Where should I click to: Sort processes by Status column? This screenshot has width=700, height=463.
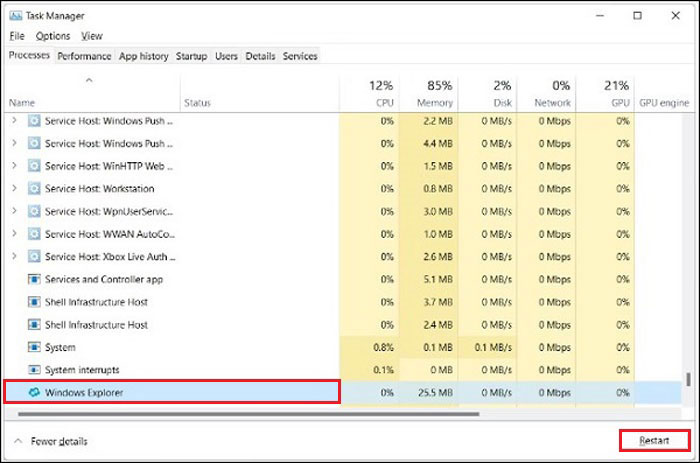260,94
